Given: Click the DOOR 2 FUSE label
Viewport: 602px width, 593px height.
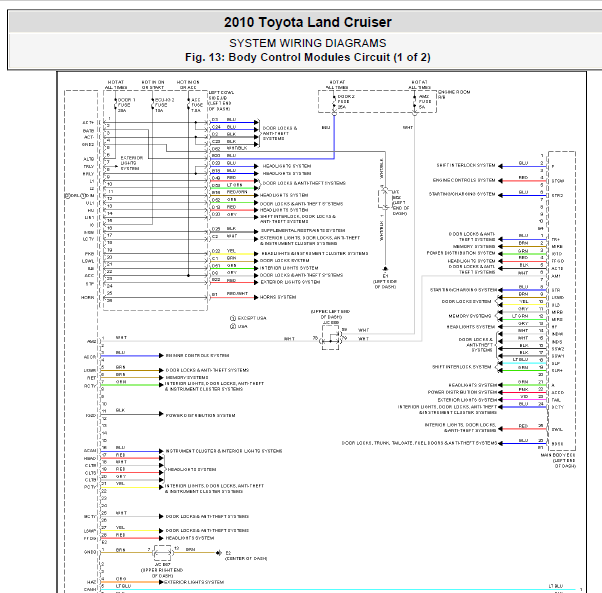Looking at the screenshot, I should (344, 102).
